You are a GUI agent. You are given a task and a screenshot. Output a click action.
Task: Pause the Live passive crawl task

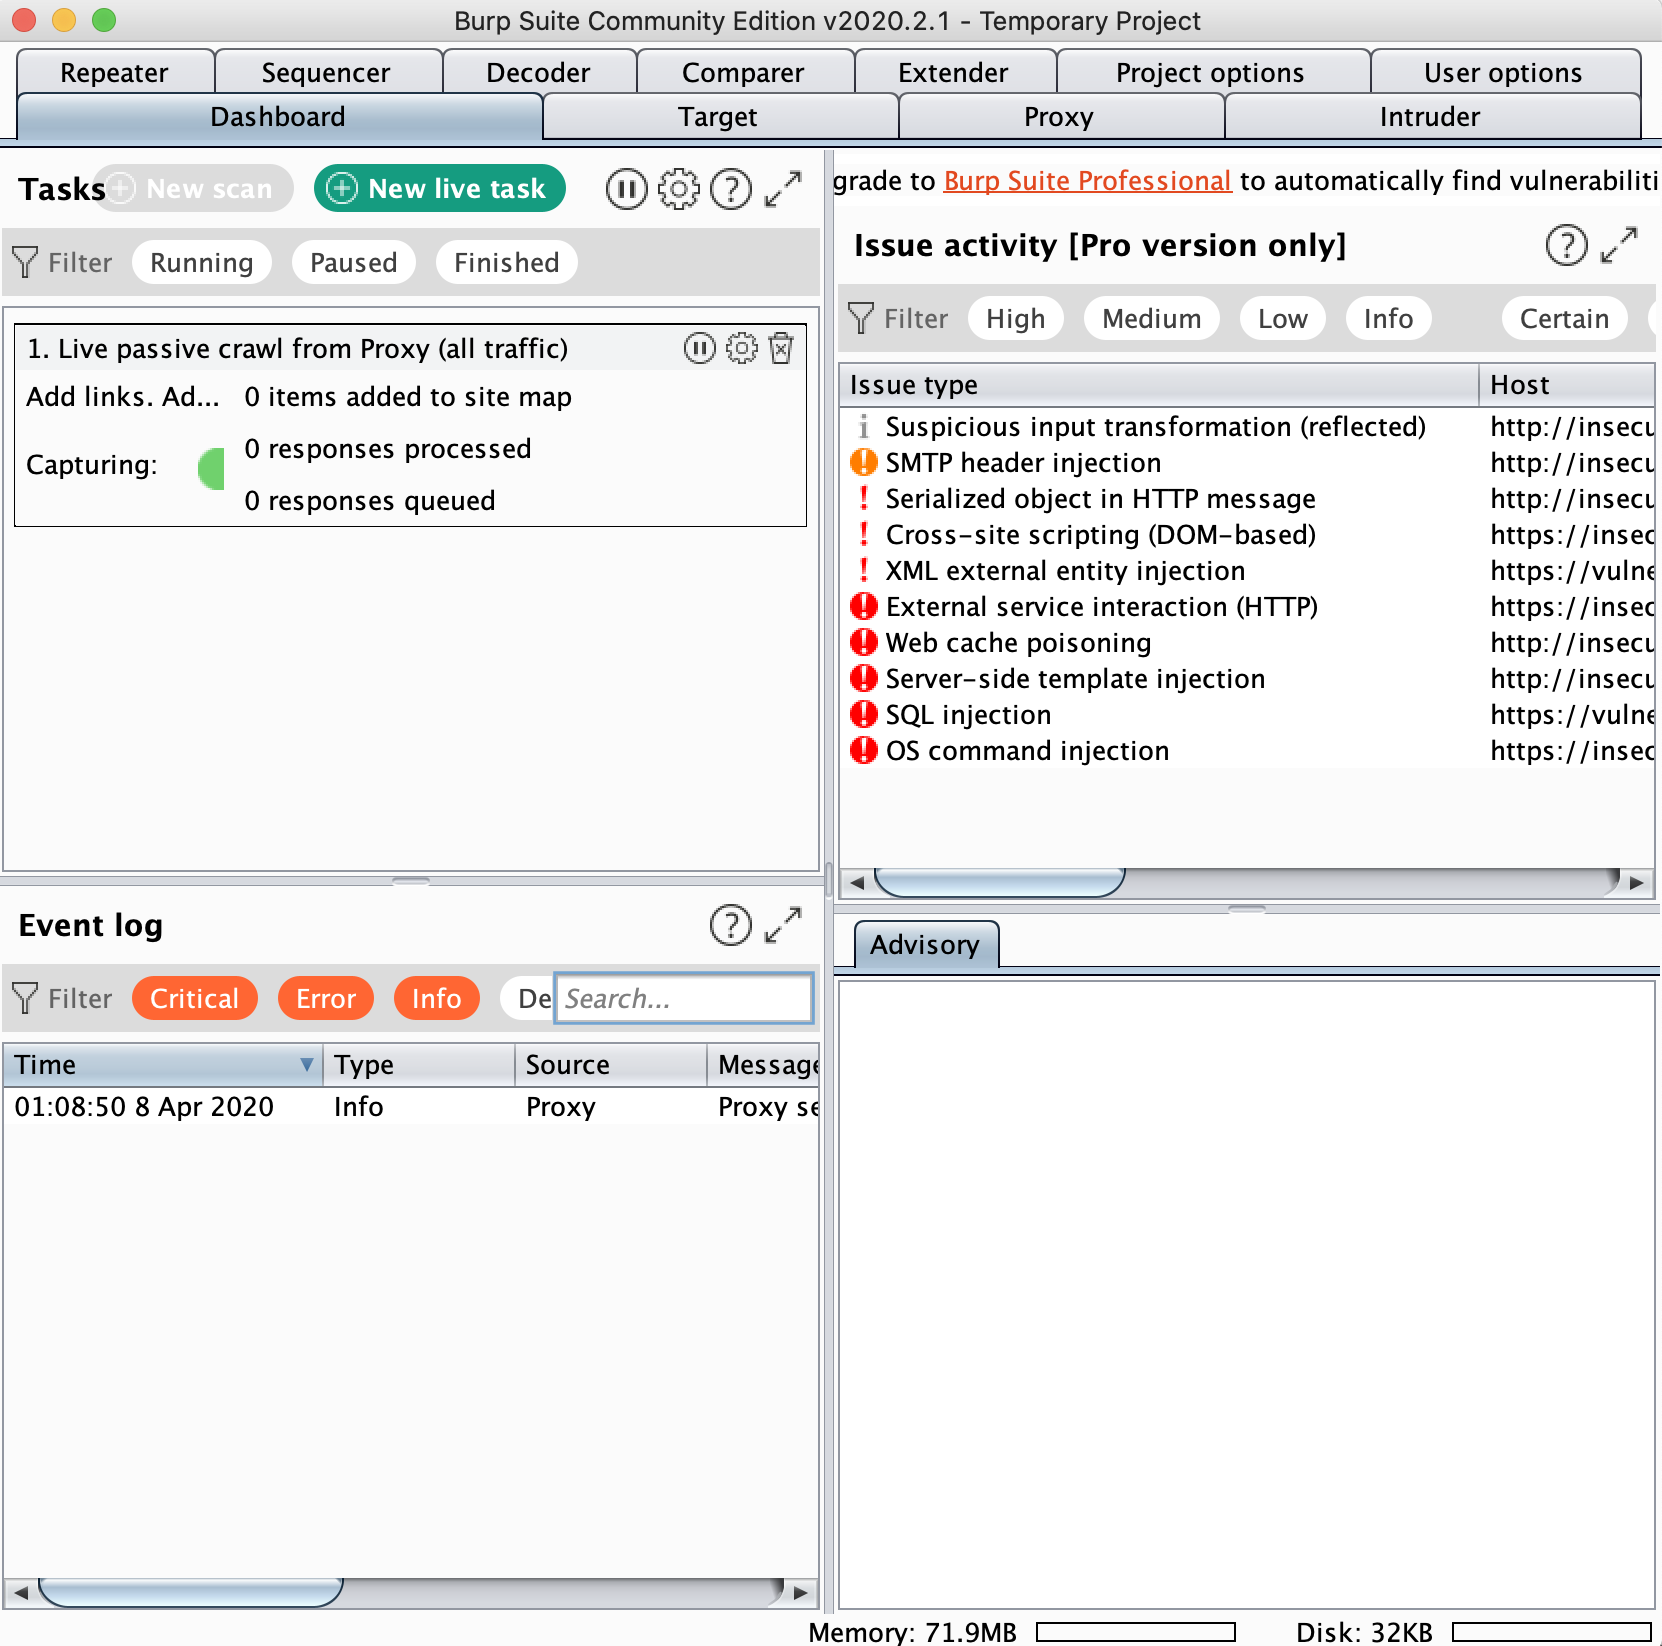tap(700, 348)
